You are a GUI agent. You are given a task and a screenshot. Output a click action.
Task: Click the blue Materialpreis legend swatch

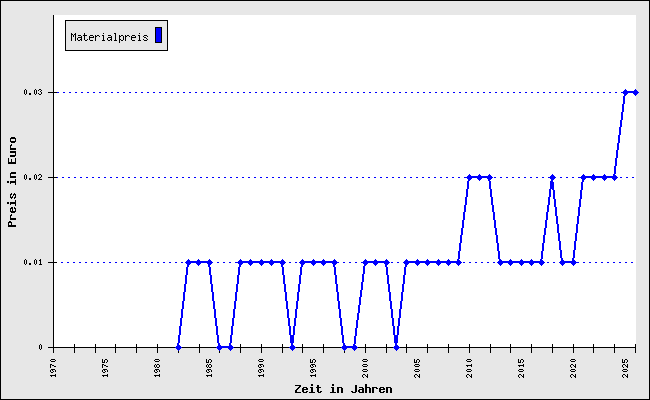(x=158, y=35)
